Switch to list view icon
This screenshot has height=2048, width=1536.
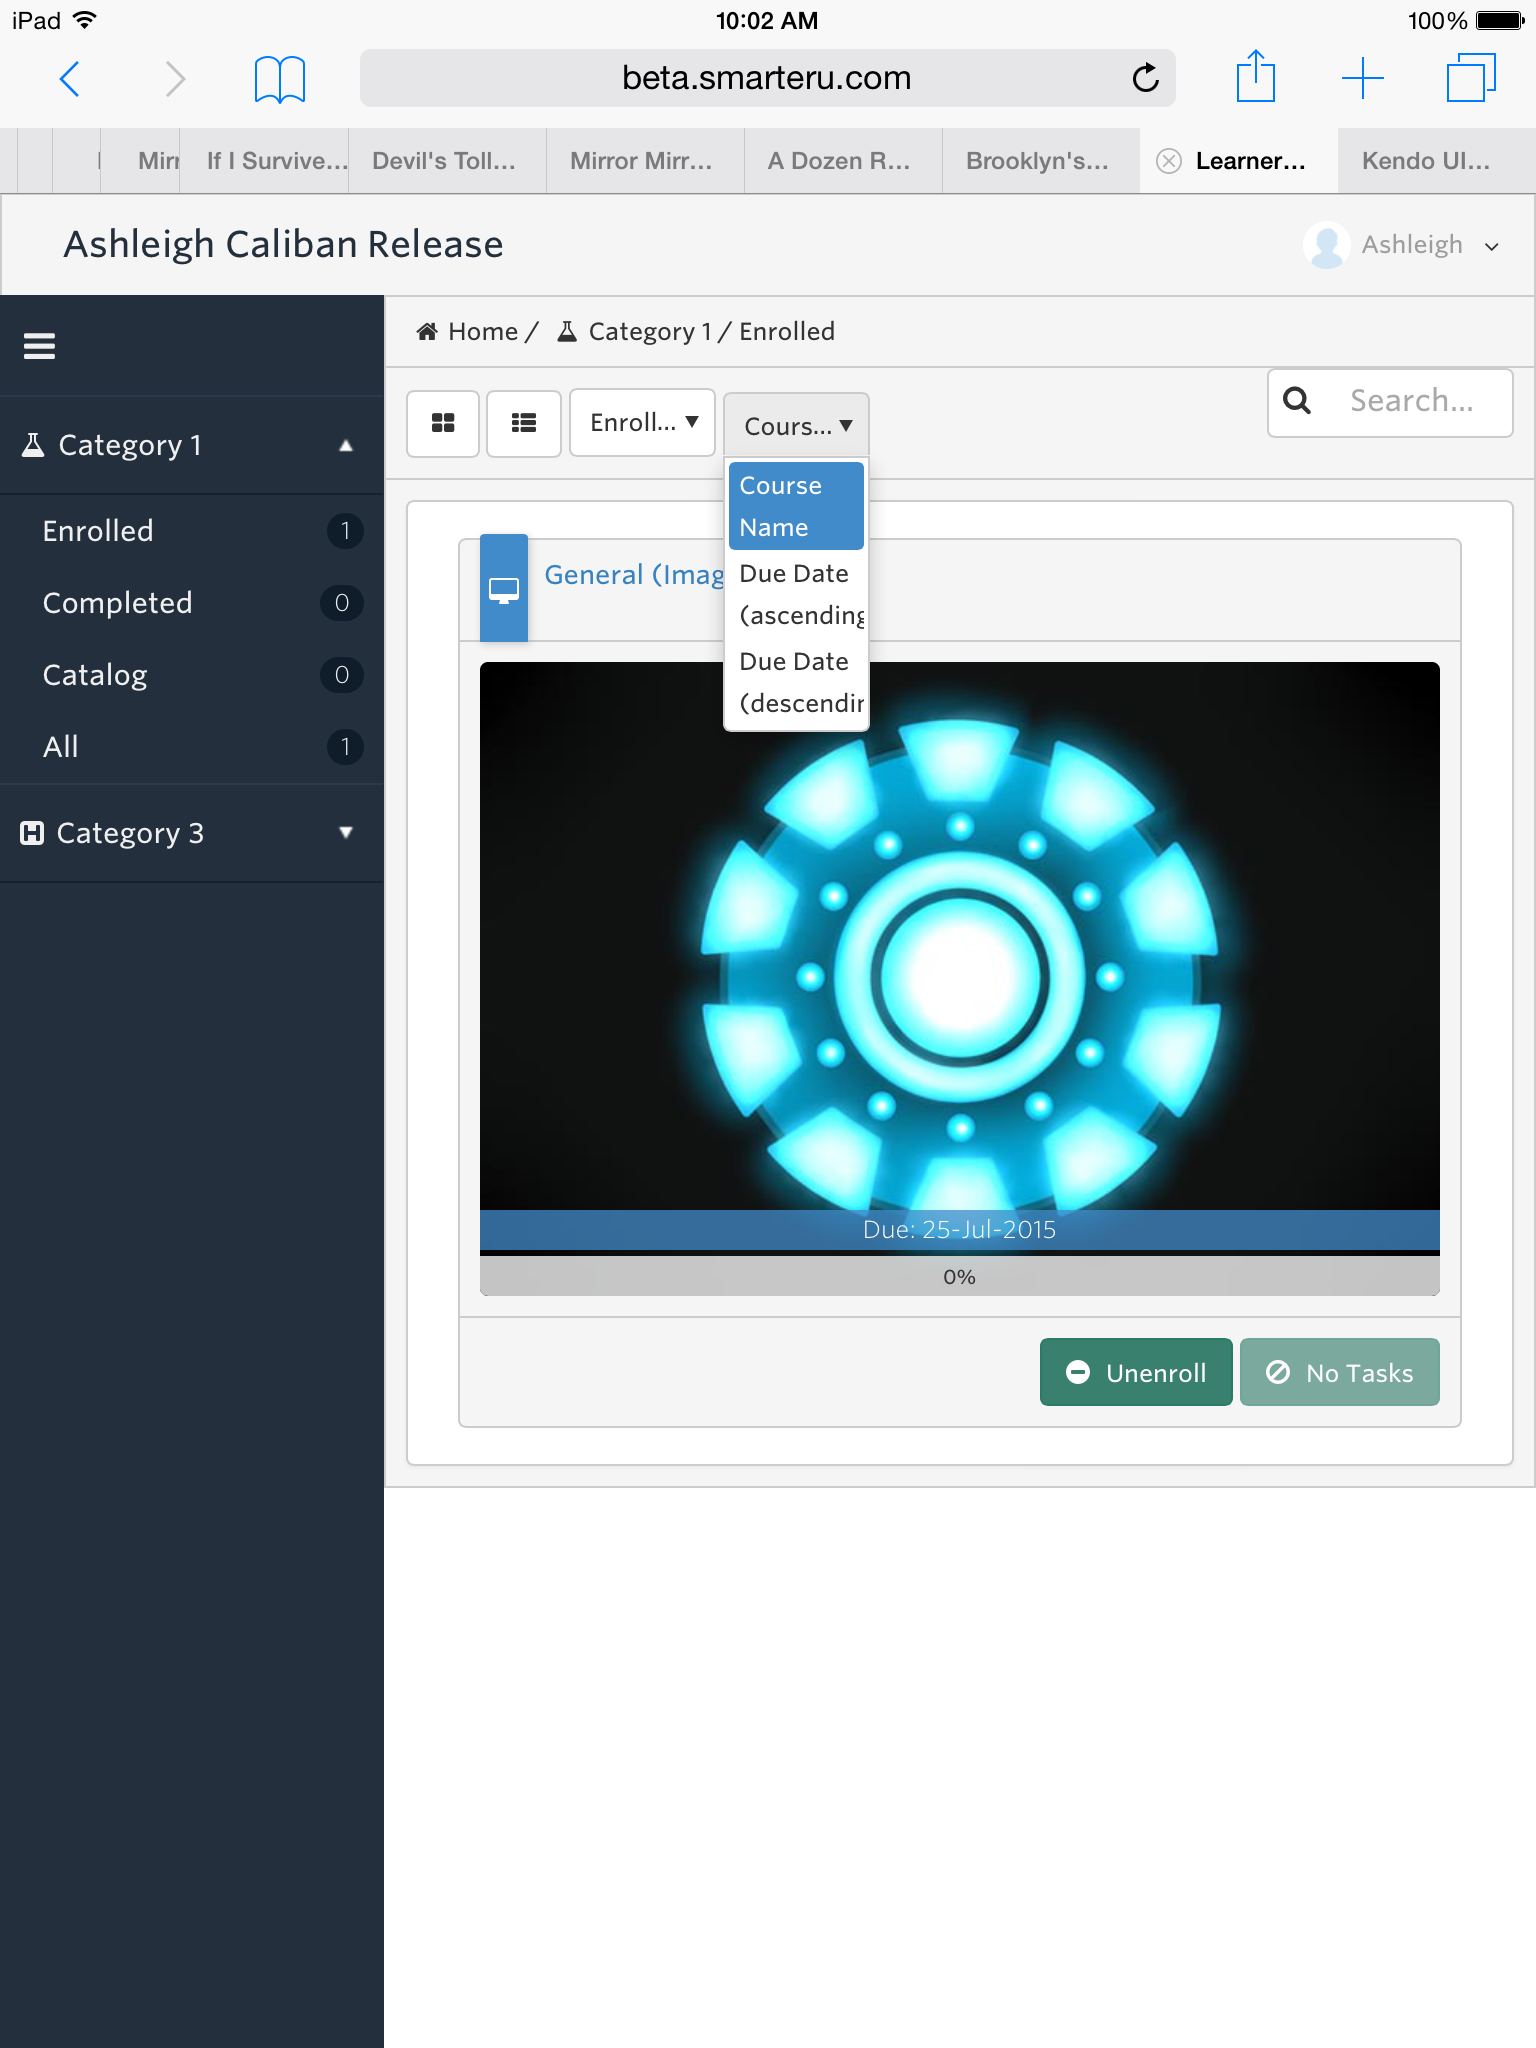(524, 423)
